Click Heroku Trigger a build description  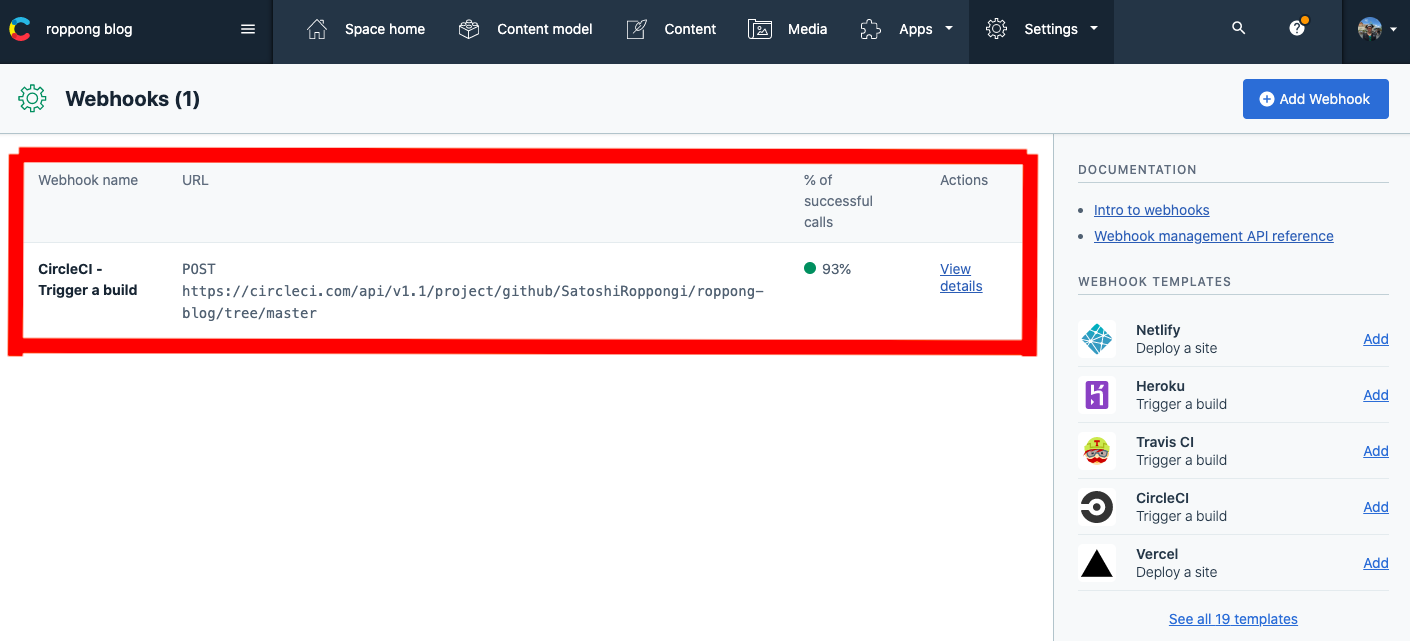(x=1181, y=404)
